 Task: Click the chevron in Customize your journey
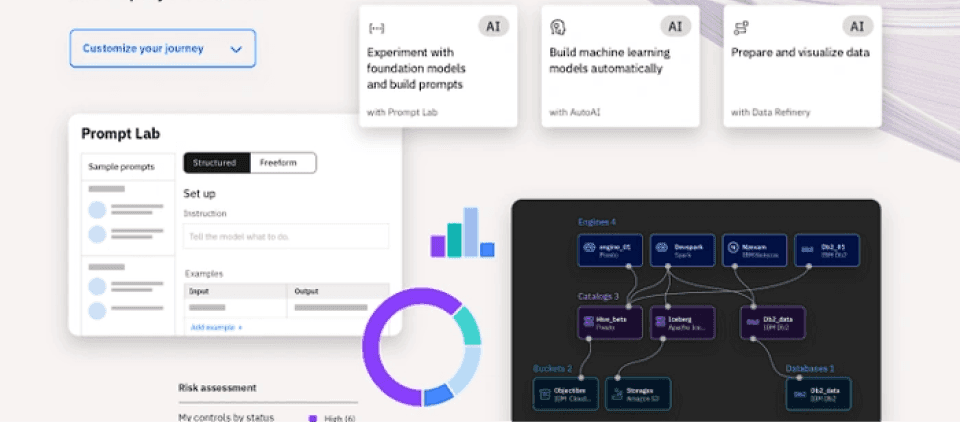pyautogui.click(x=236, y=50)
